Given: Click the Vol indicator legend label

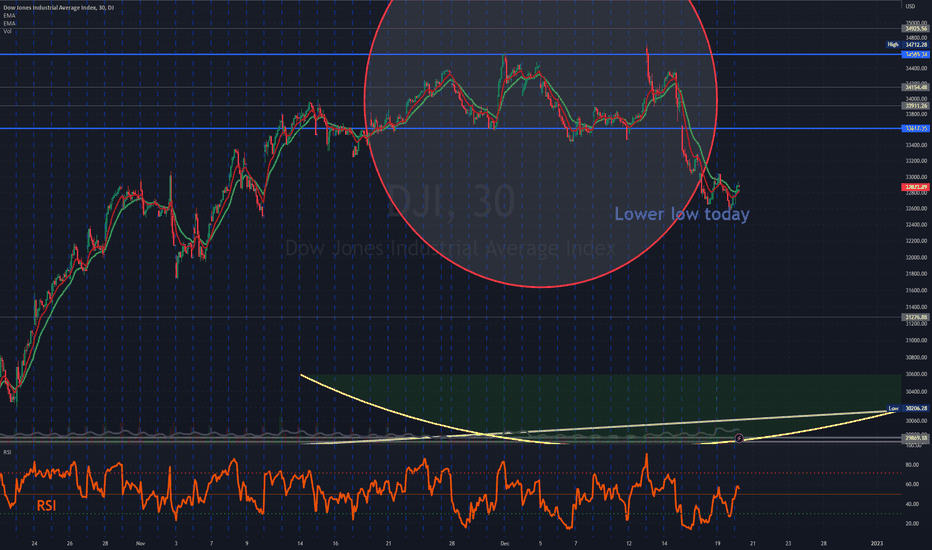Looking at the screenshot, I should 7,31.
